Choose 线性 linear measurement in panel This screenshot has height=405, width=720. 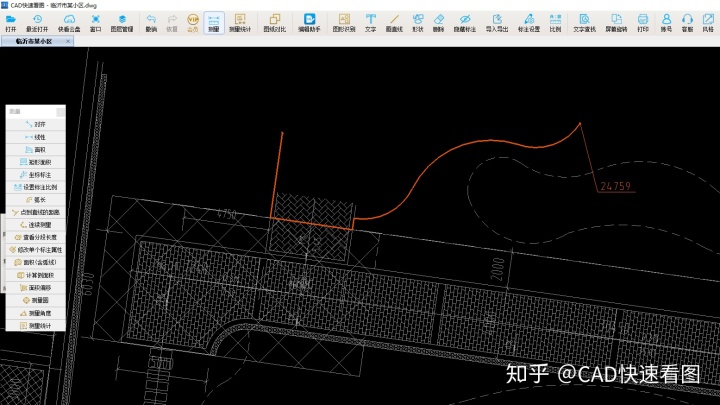coord(36,137)
